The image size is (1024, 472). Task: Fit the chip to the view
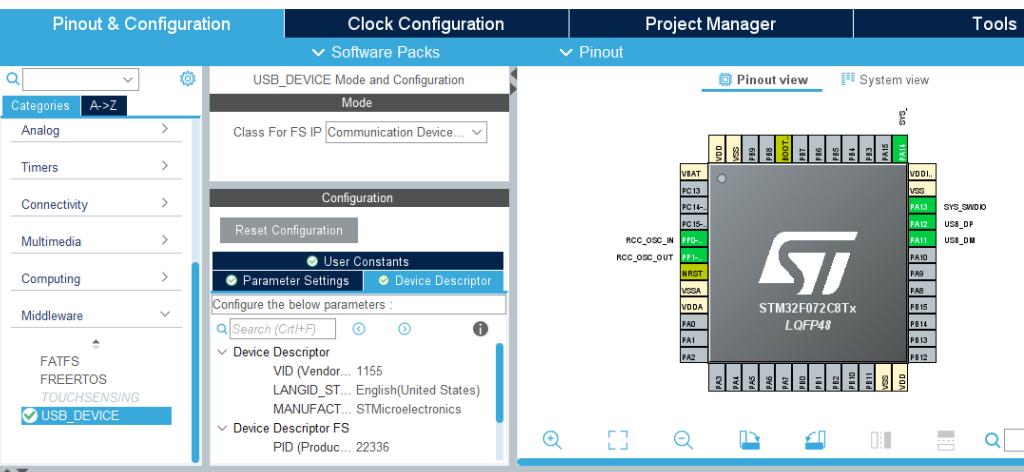click(x=617, y=439)
